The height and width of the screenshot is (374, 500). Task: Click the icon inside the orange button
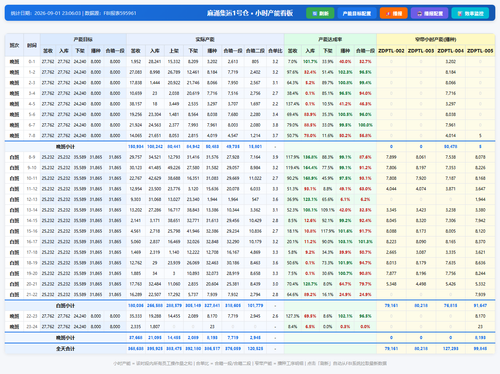[x=388, y=14]
